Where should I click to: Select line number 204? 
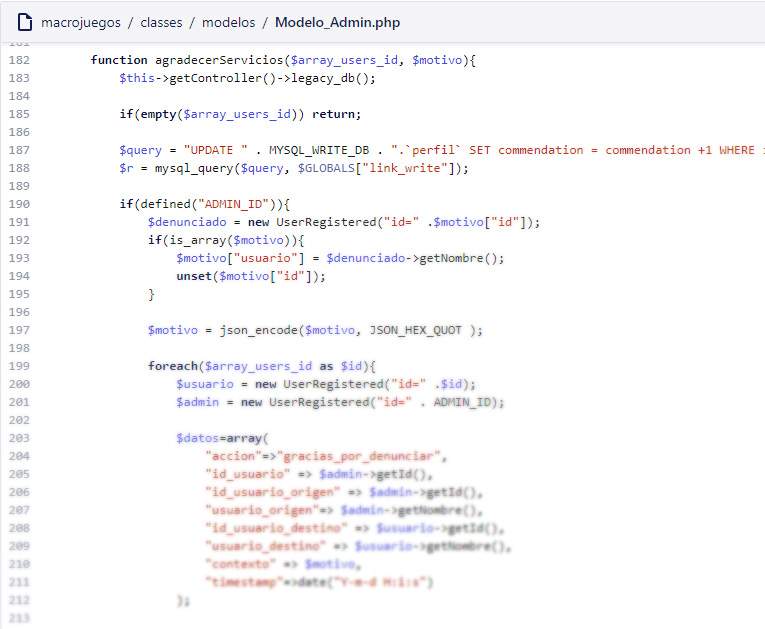click(19, 456)
